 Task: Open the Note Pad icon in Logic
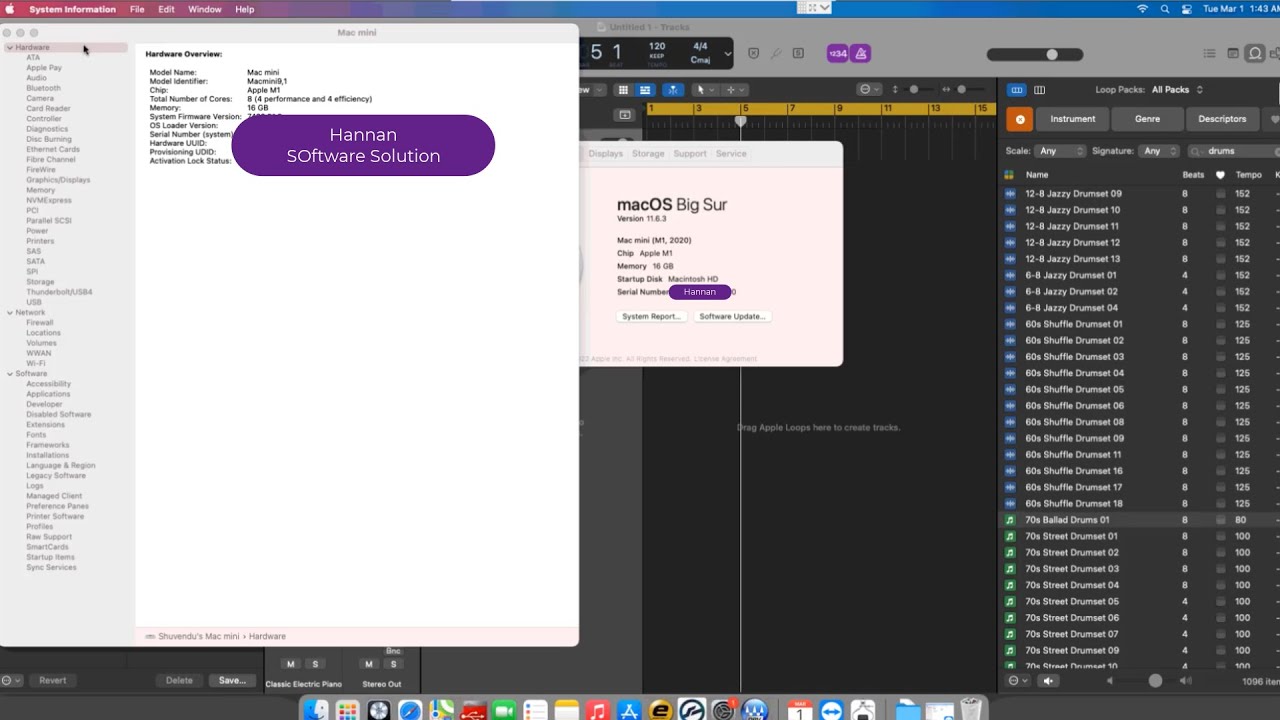pos(1232,54)
